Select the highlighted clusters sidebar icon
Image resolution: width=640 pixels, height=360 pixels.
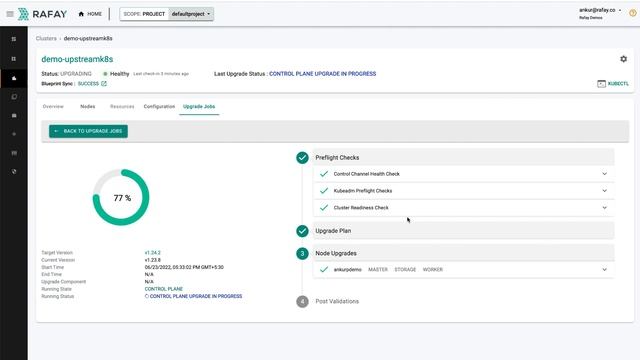point(14,78)
